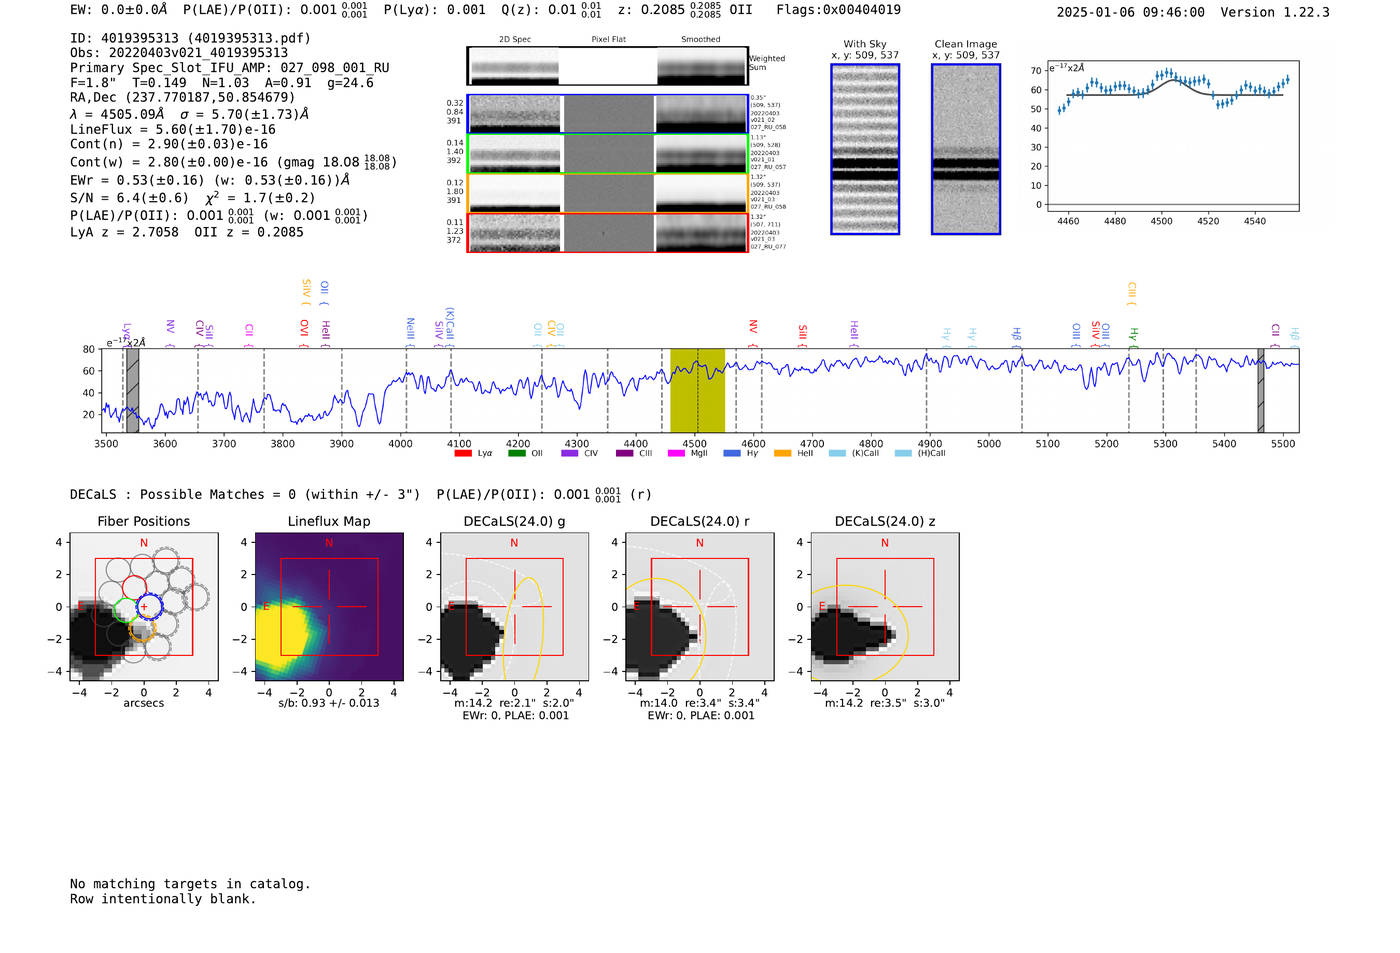Image resolution: width=1400 pixels, height=953 pixels.
Task: Click the zoomed emission-line fit plot
Action: pyautogui.click(x=1173, y=137)
